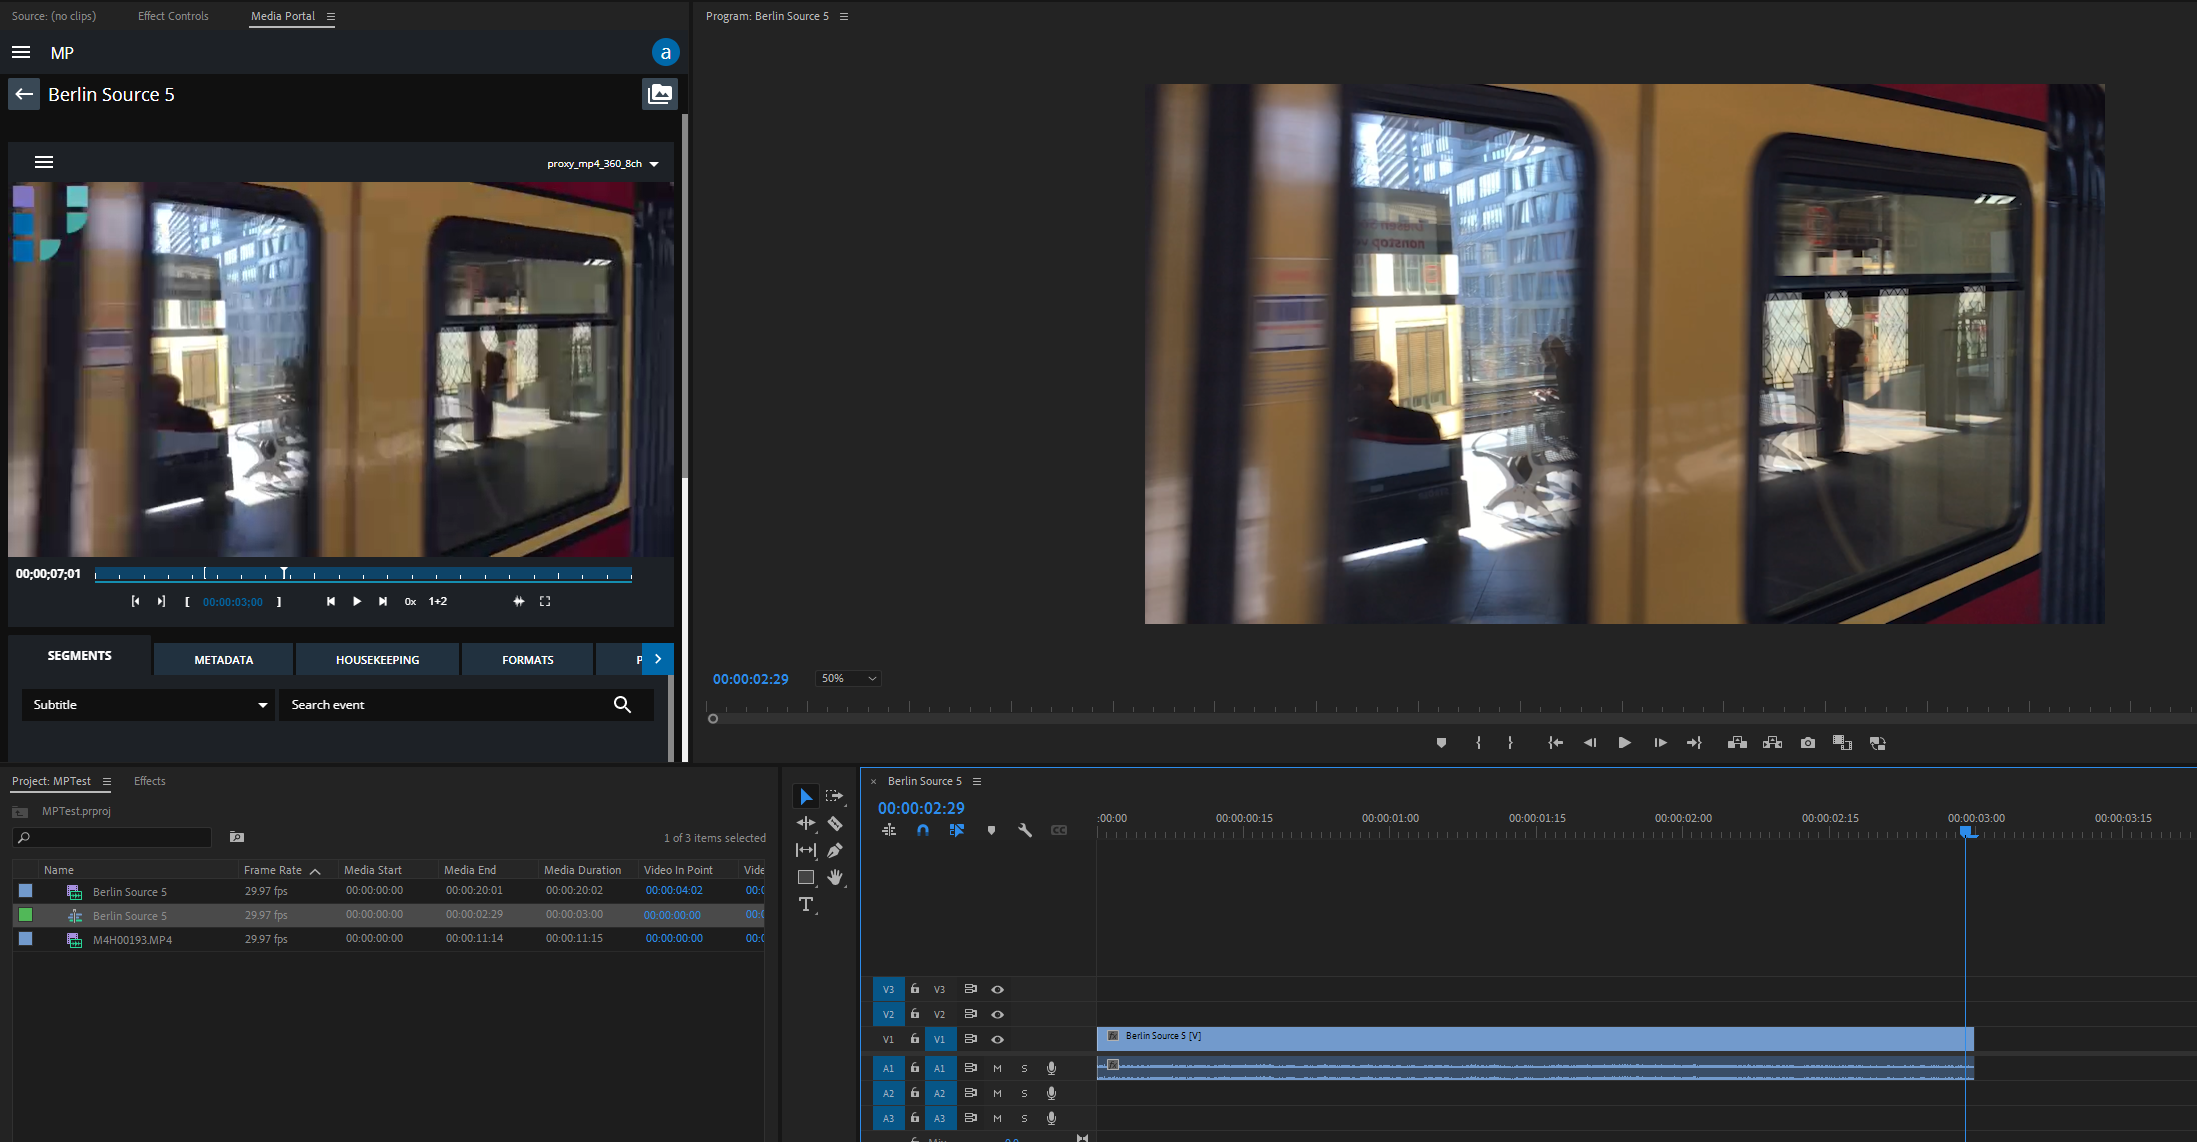2197x1142 pixels.
Task: Select the Hand tool
Action: (x=835, y=877)
